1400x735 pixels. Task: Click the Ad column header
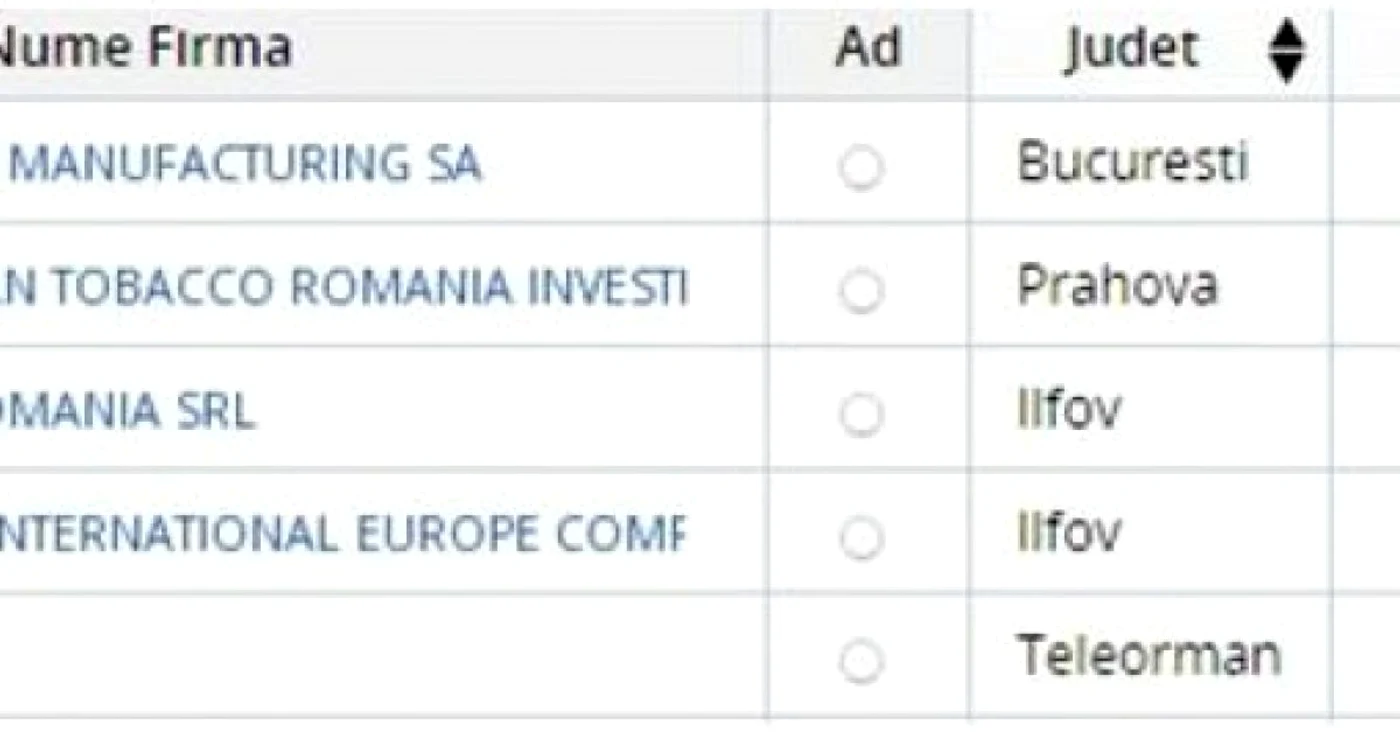click(868, 47)
